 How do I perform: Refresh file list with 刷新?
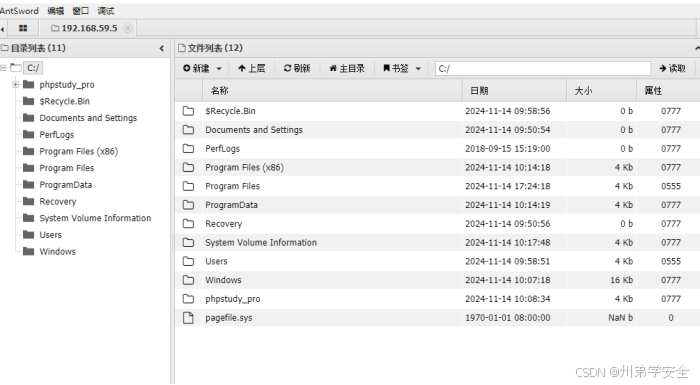(296, 68)
